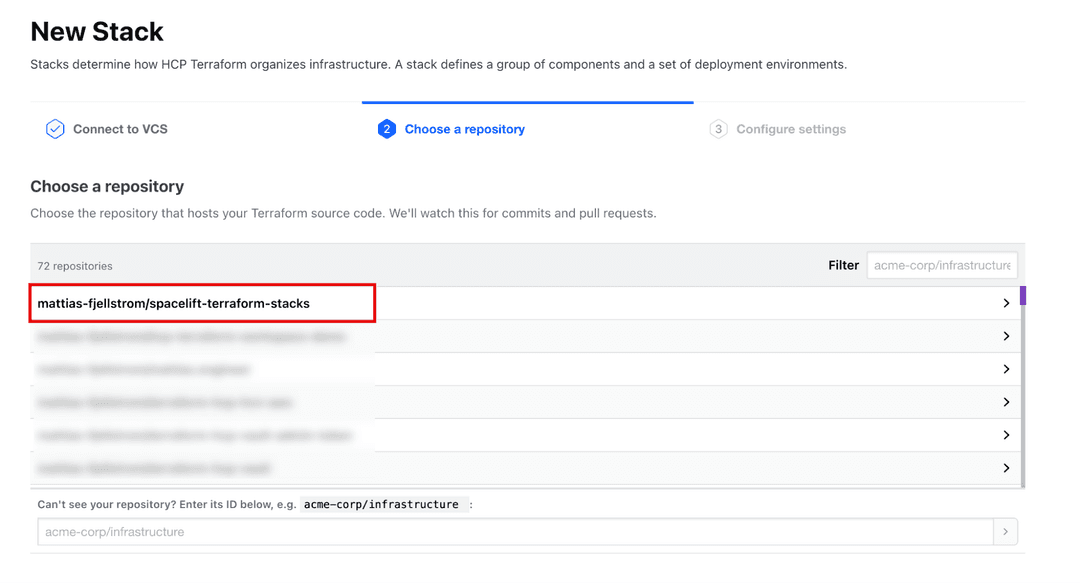
Task: Click the blue step progress bar
Action: coord(527,101)
